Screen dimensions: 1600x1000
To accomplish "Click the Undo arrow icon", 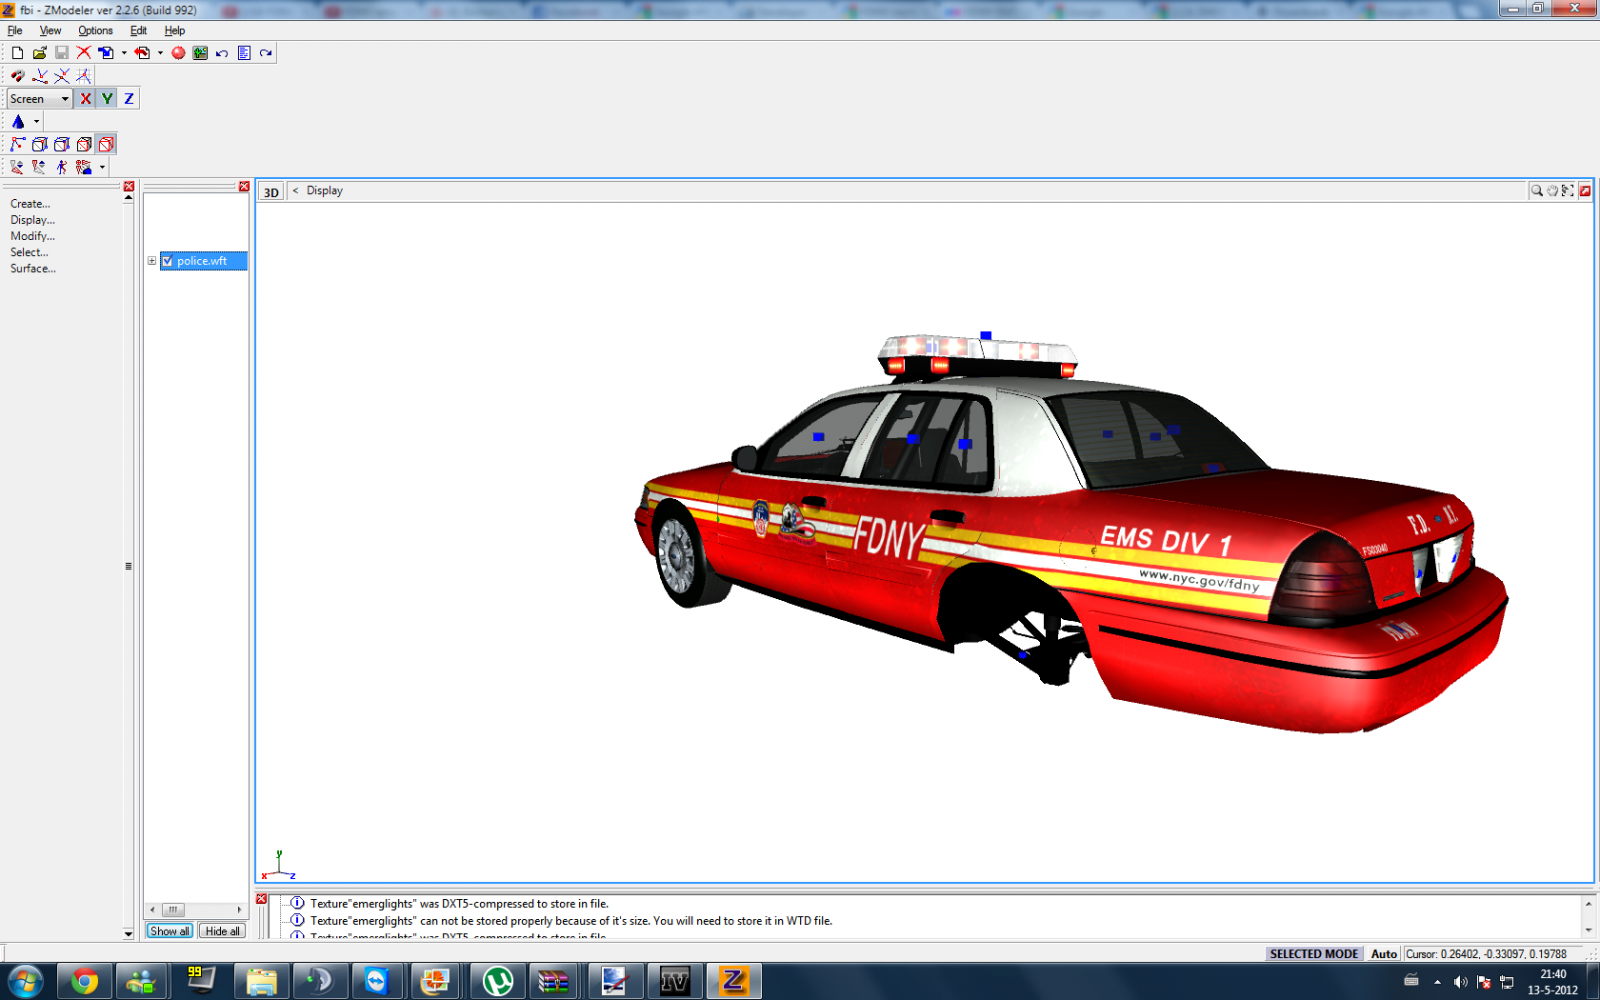I will point(222,53).
